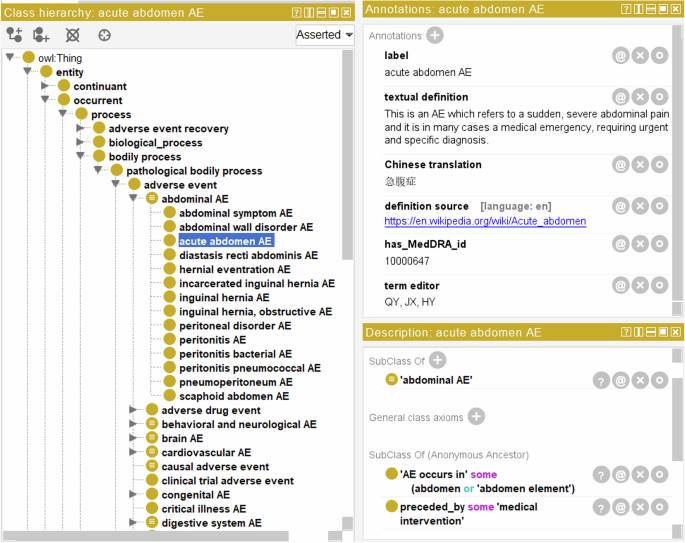Edit the has_MedDRA_id annotation
The height and width of the screenshot is (543, 685).
pos(658,246)
